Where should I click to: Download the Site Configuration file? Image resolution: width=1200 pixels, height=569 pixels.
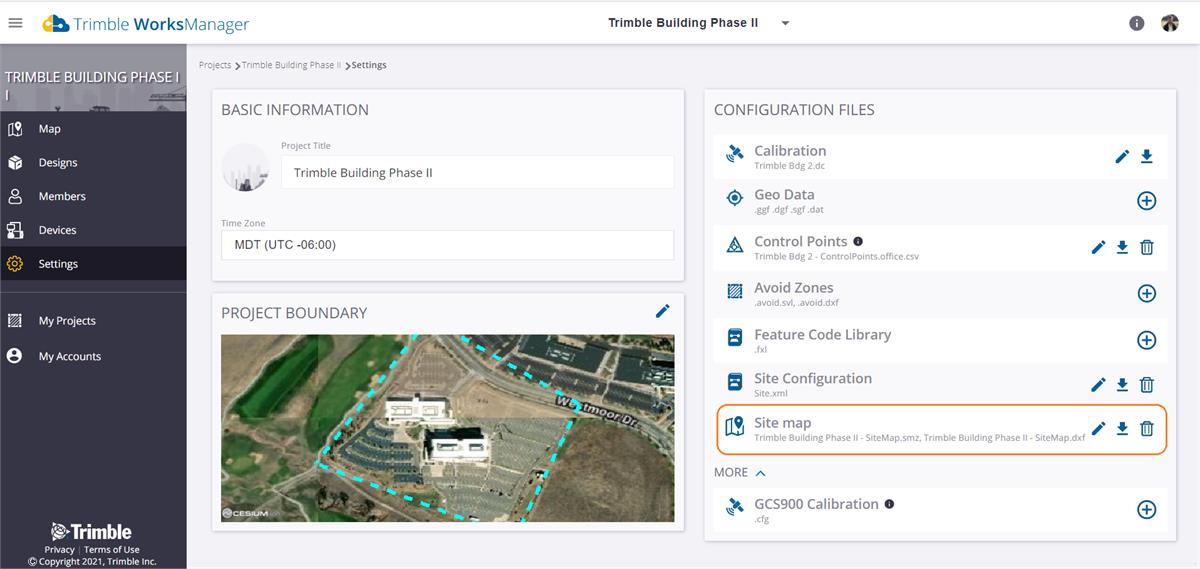(x=1122, y=384)
